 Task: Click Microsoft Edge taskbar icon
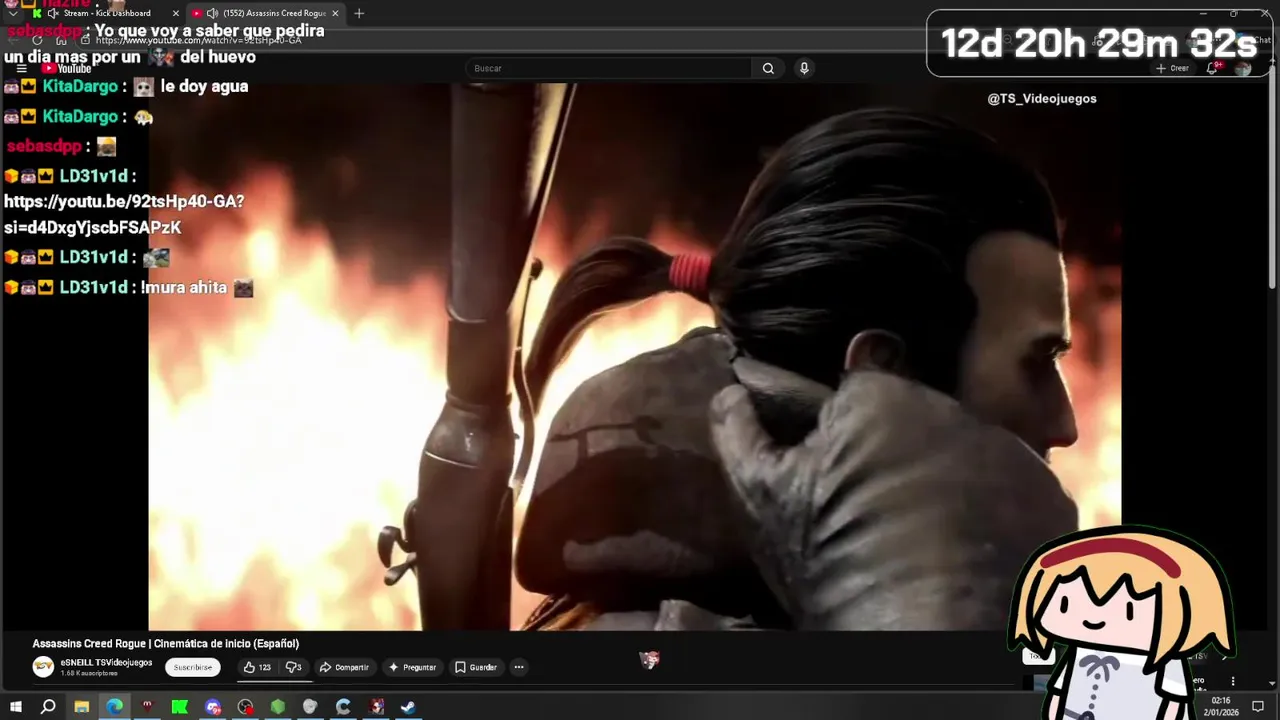click(114, 707)
